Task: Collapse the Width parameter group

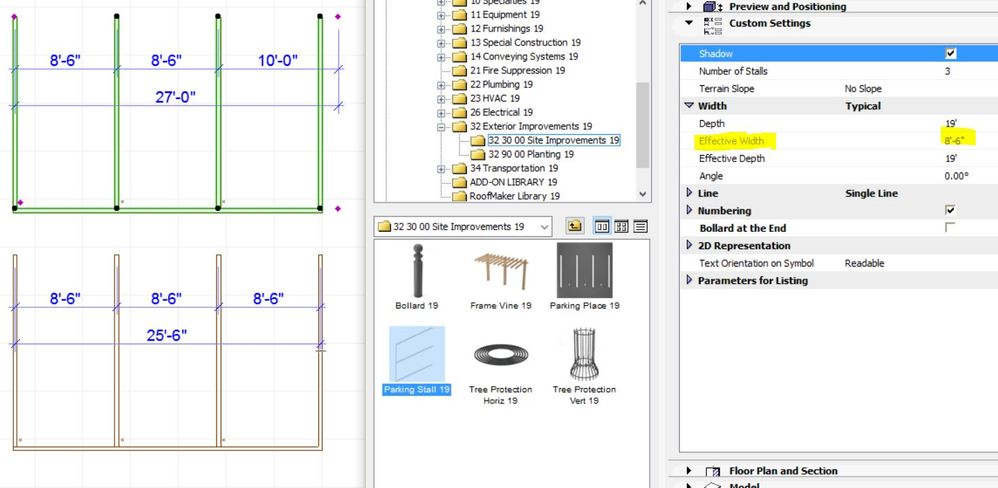Action: point(689,106)
